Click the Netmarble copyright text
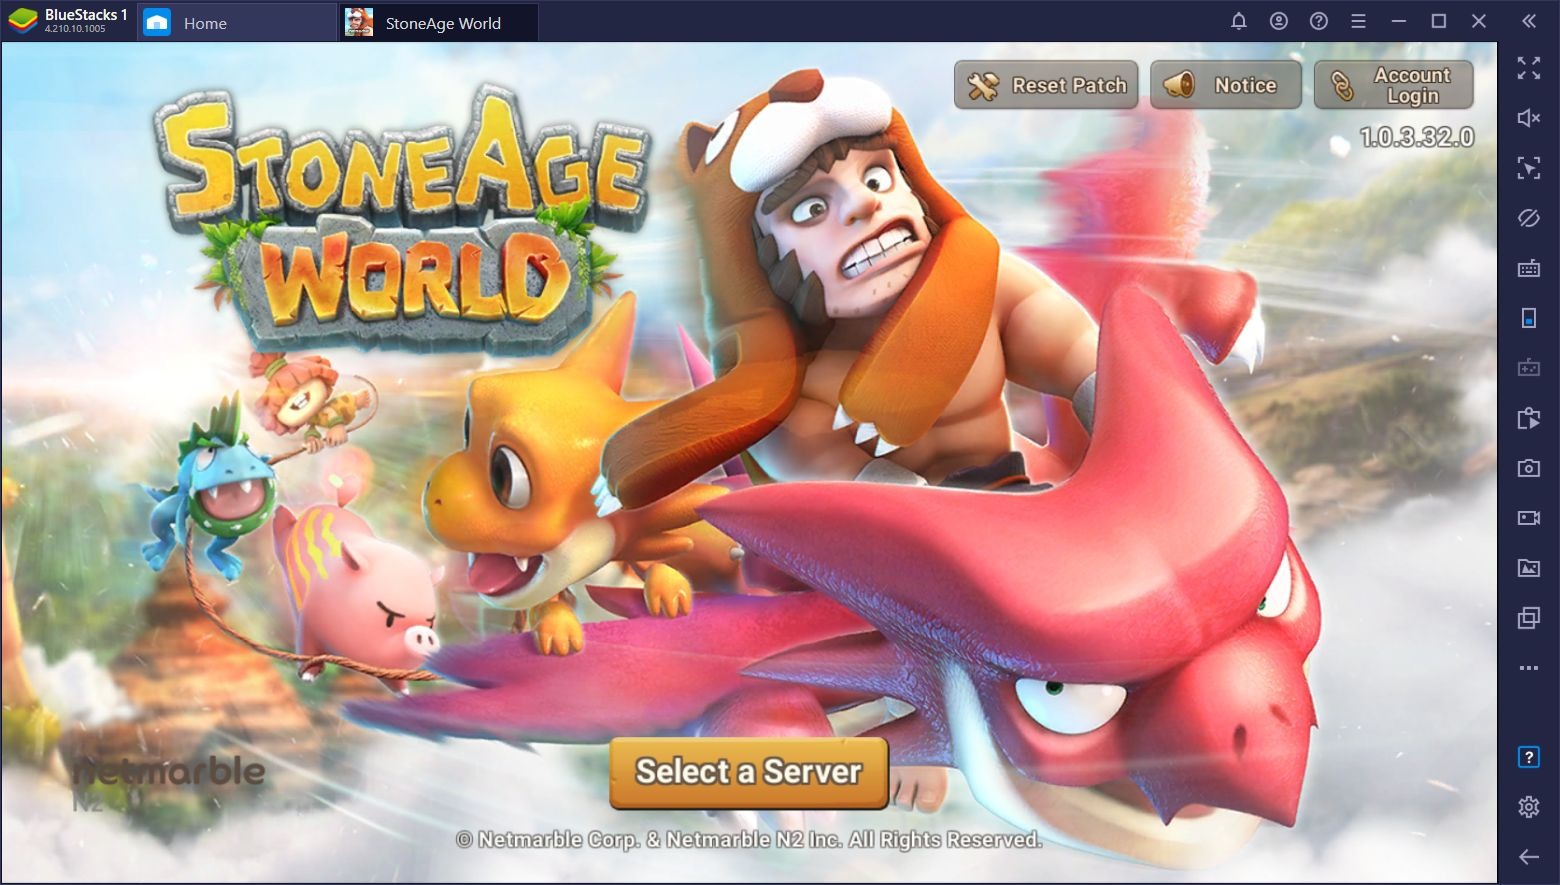The image size is (1560, 885). click(x=748, y=840)
